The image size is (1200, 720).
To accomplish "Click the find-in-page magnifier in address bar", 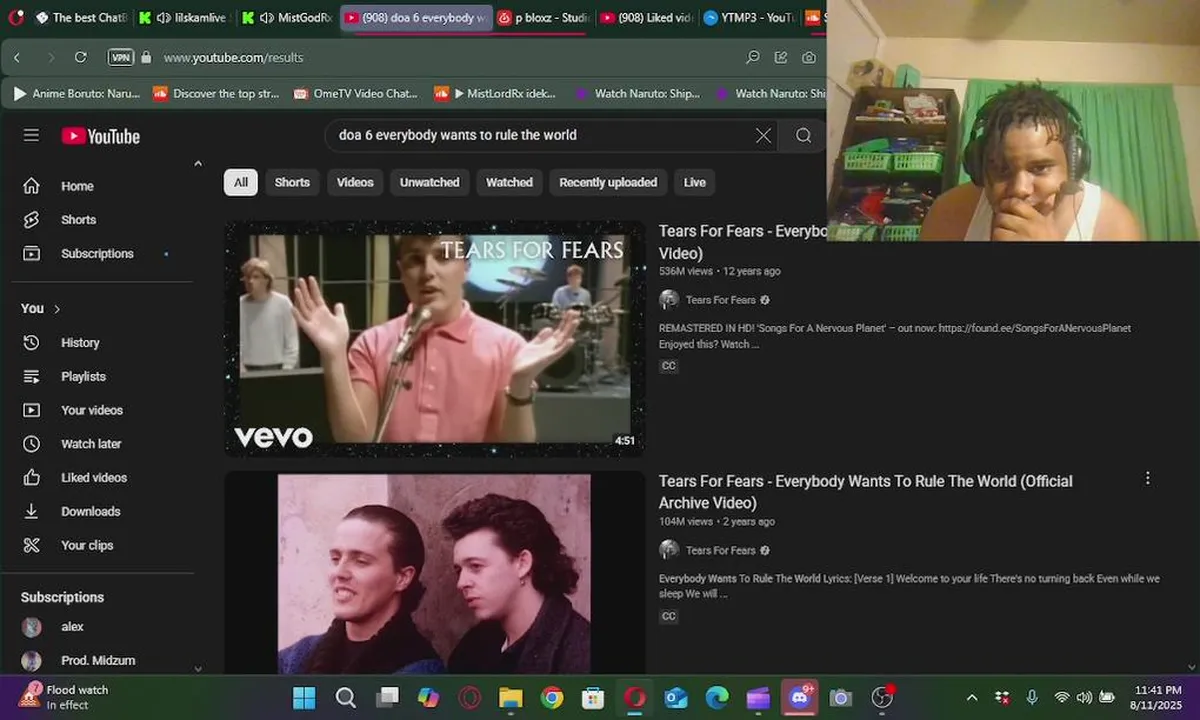I will (x=753, y=57).
